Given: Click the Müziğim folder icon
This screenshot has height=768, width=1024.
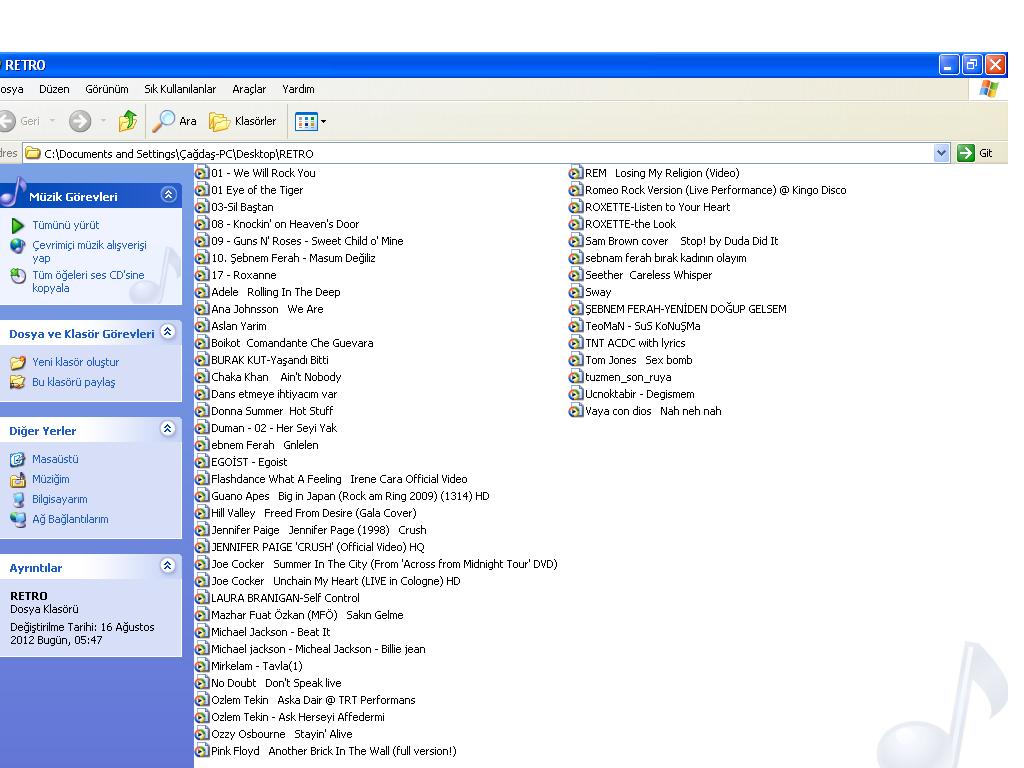Looking at the screenshot, I should (x=18, y=479).
